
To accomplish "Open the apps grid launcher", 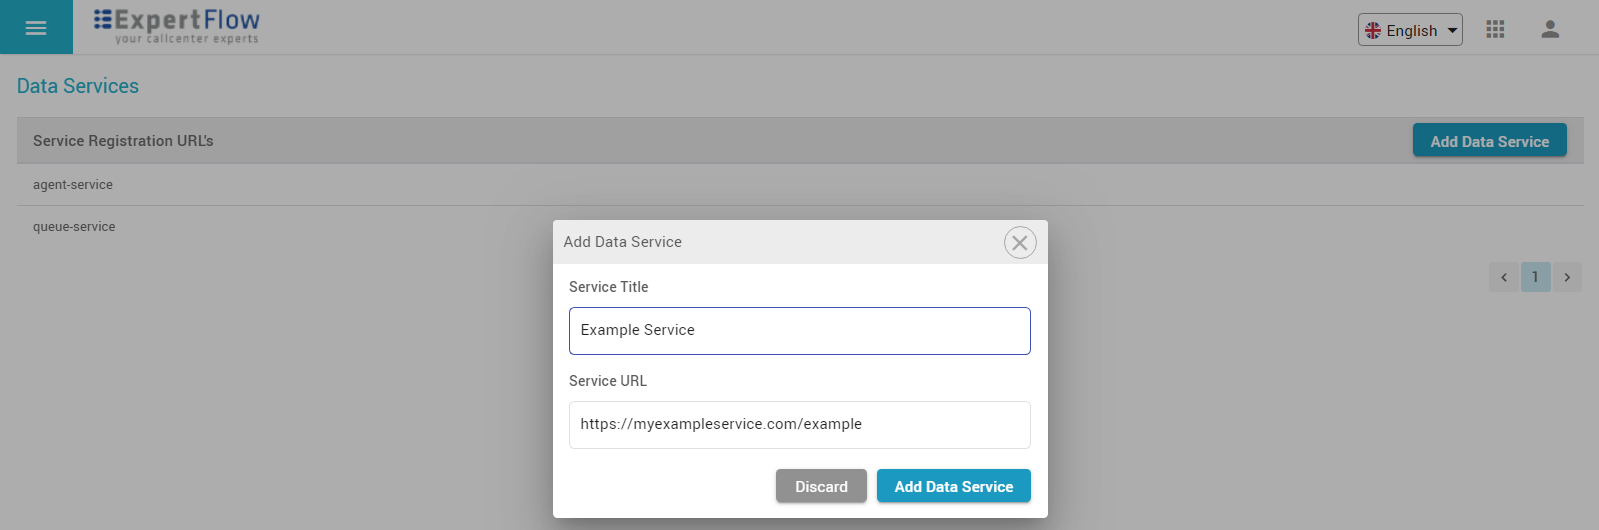I will coord(1495,29).
